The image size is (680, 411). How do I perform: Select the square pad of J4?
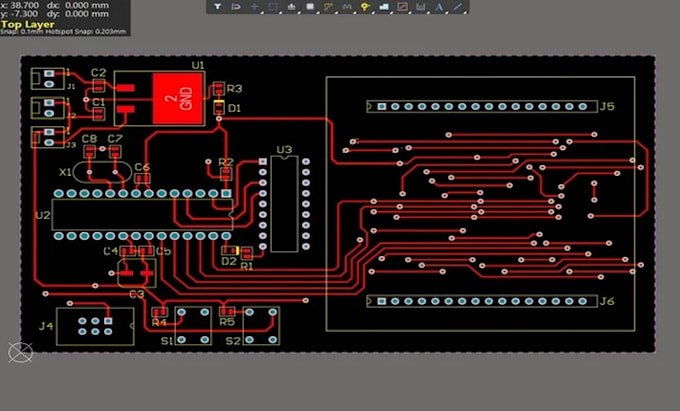(x=108, y=321)
